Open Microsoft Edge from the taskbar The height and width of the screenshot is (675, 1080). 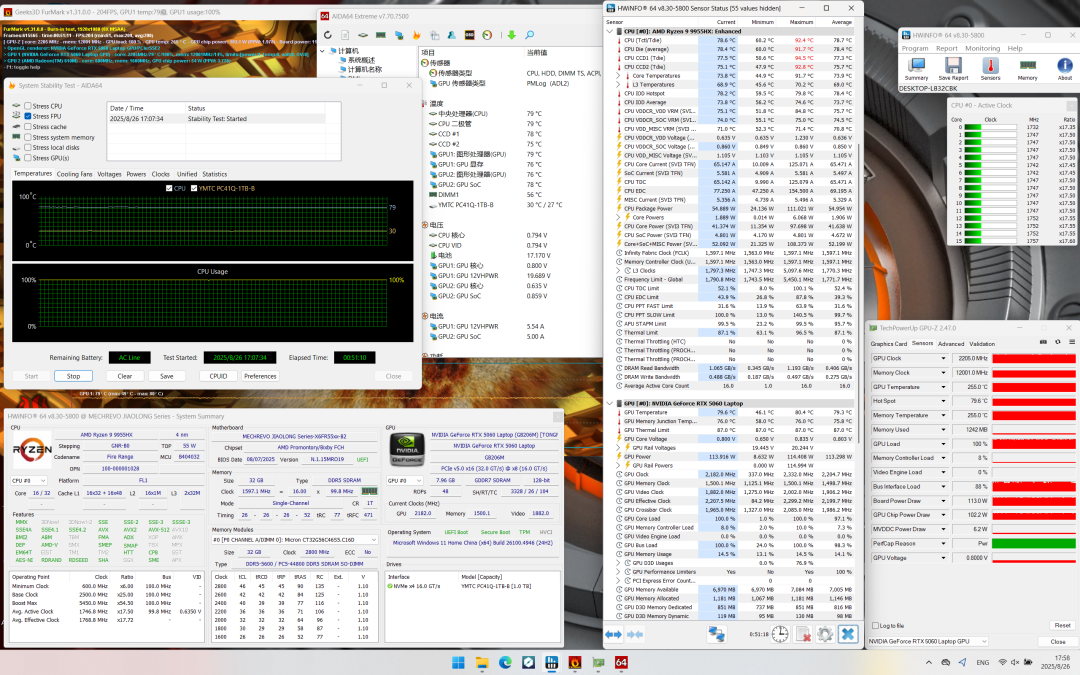505,663
